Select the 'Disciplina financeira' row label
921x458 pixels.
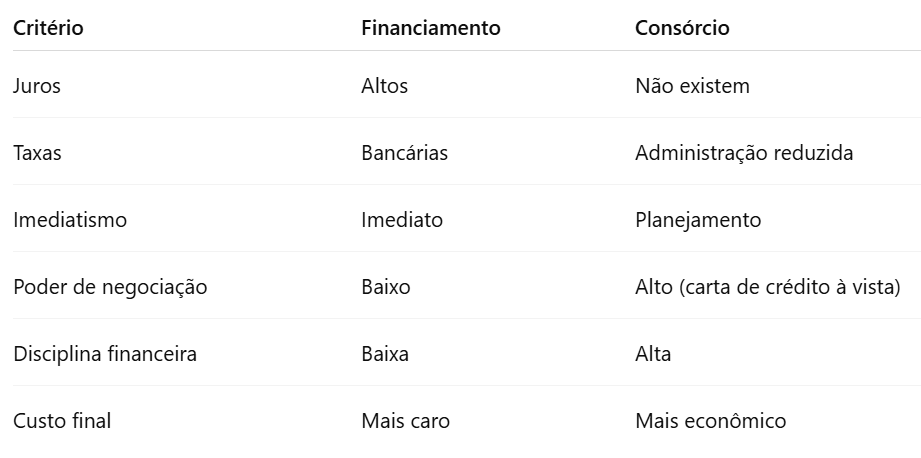click(105, 354)
